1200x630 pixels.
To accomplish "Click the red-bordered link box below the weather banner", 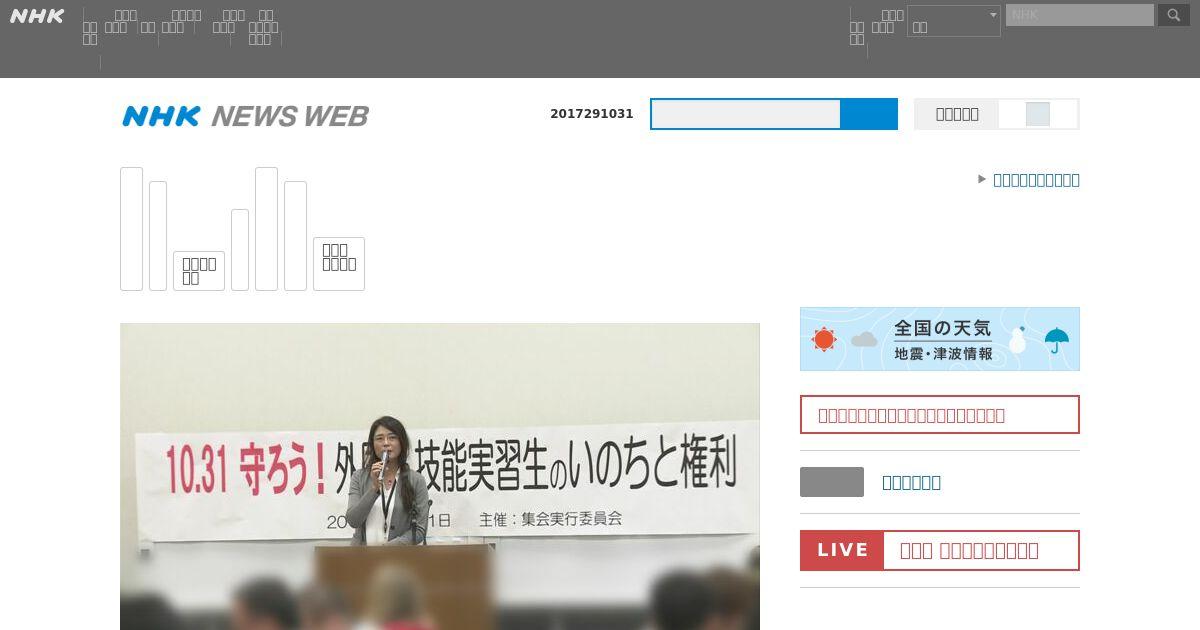I will (940, 414).
